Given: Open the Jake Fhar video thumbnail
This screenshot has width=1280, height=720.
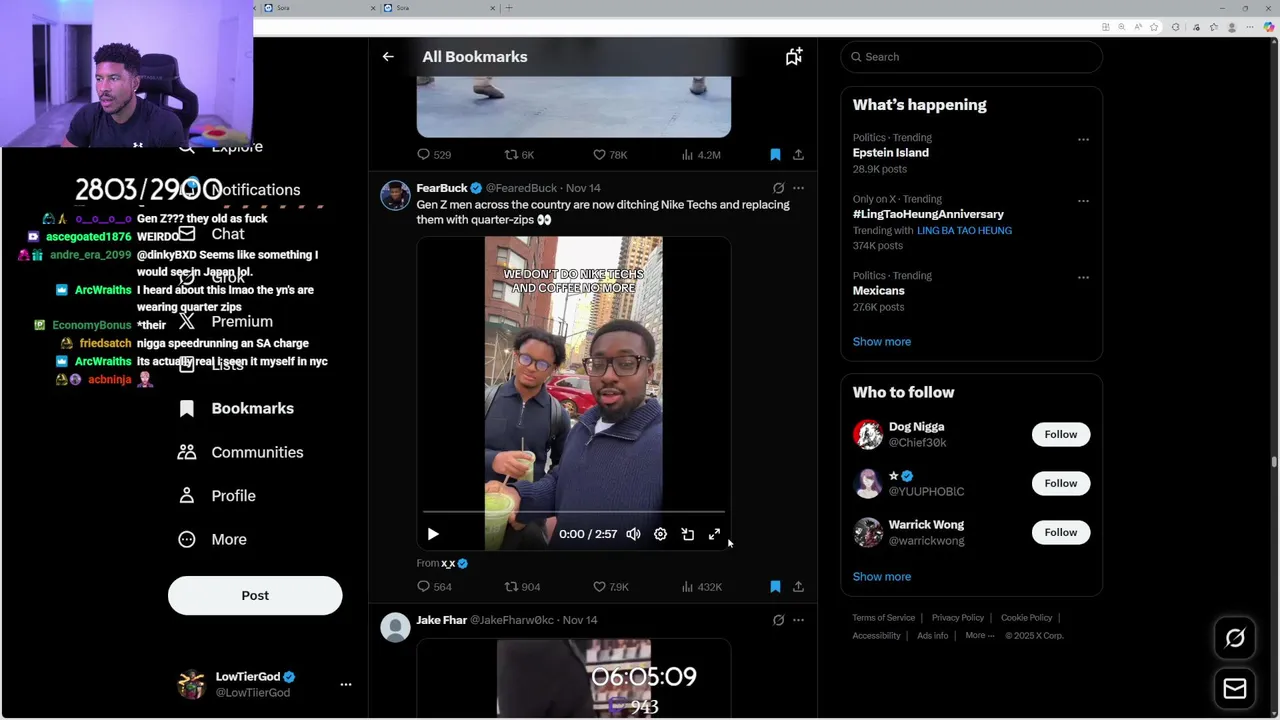Looking at the screenshot, I should pos(574,678).
